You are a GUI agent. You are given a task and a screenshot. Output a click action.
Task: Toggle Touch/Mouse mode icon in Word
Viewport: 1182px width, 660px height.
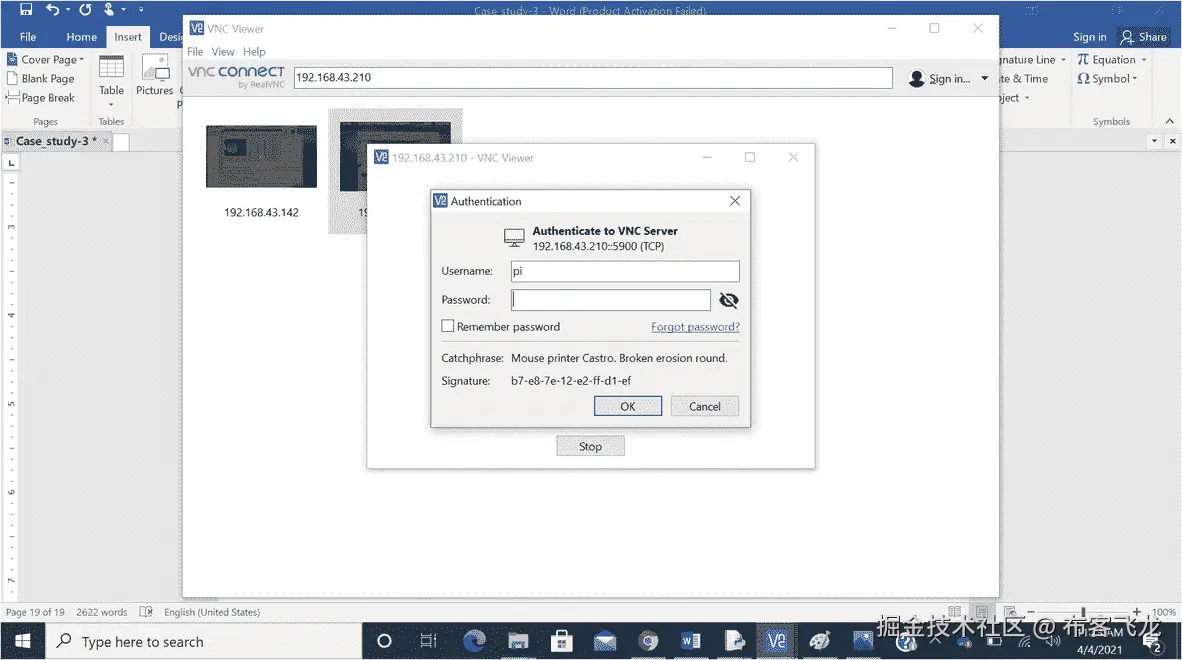(x=109, y=9)
